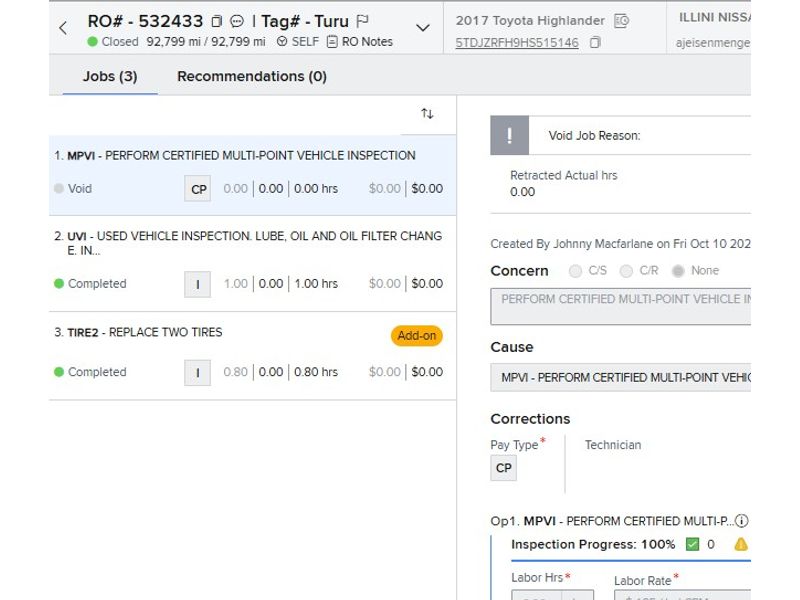Image resolution: width=800 pixels, height=600 pixels.
Task: Select the None concern radio button
Action: 679,271
